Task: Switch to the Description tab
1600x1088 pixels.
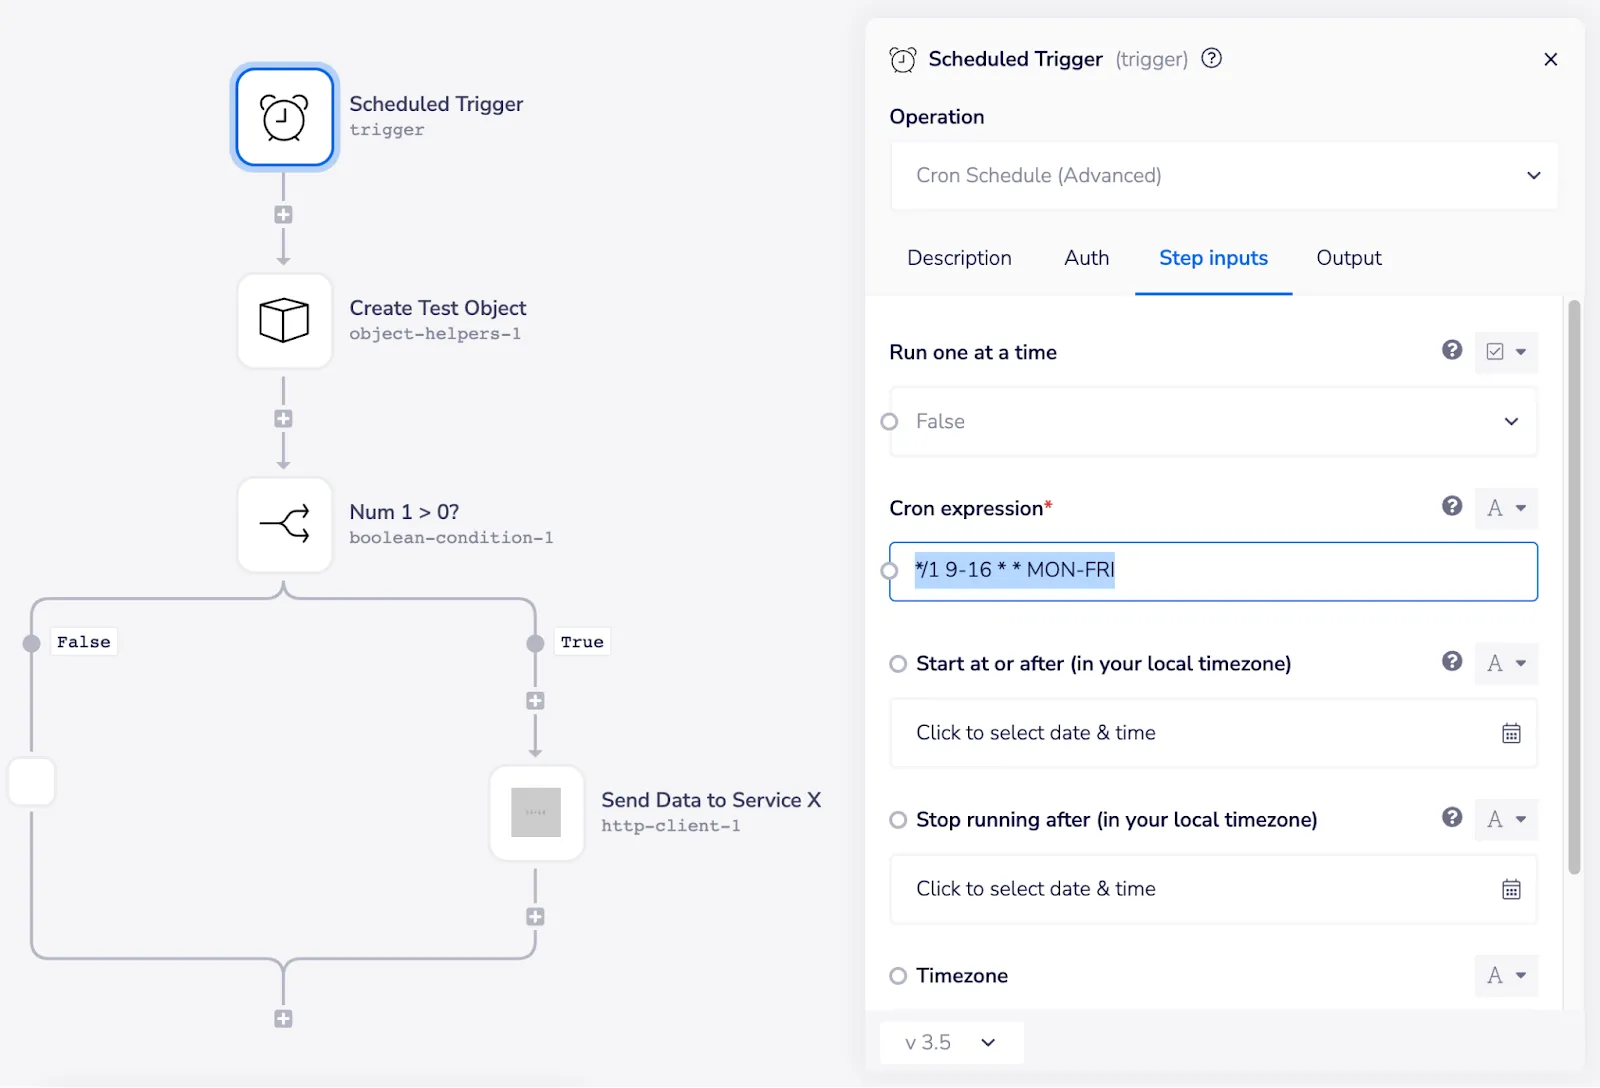Action: [959, 258]
